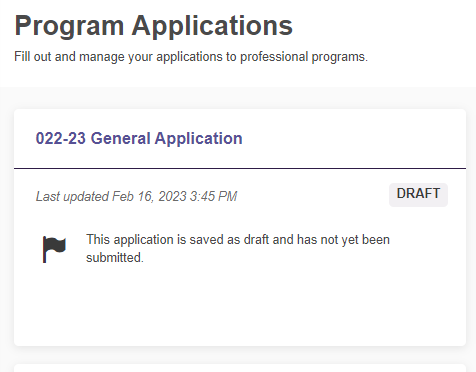476x372 pixels.
Task: Click the divider line under the application title
Action: point(240,169)
